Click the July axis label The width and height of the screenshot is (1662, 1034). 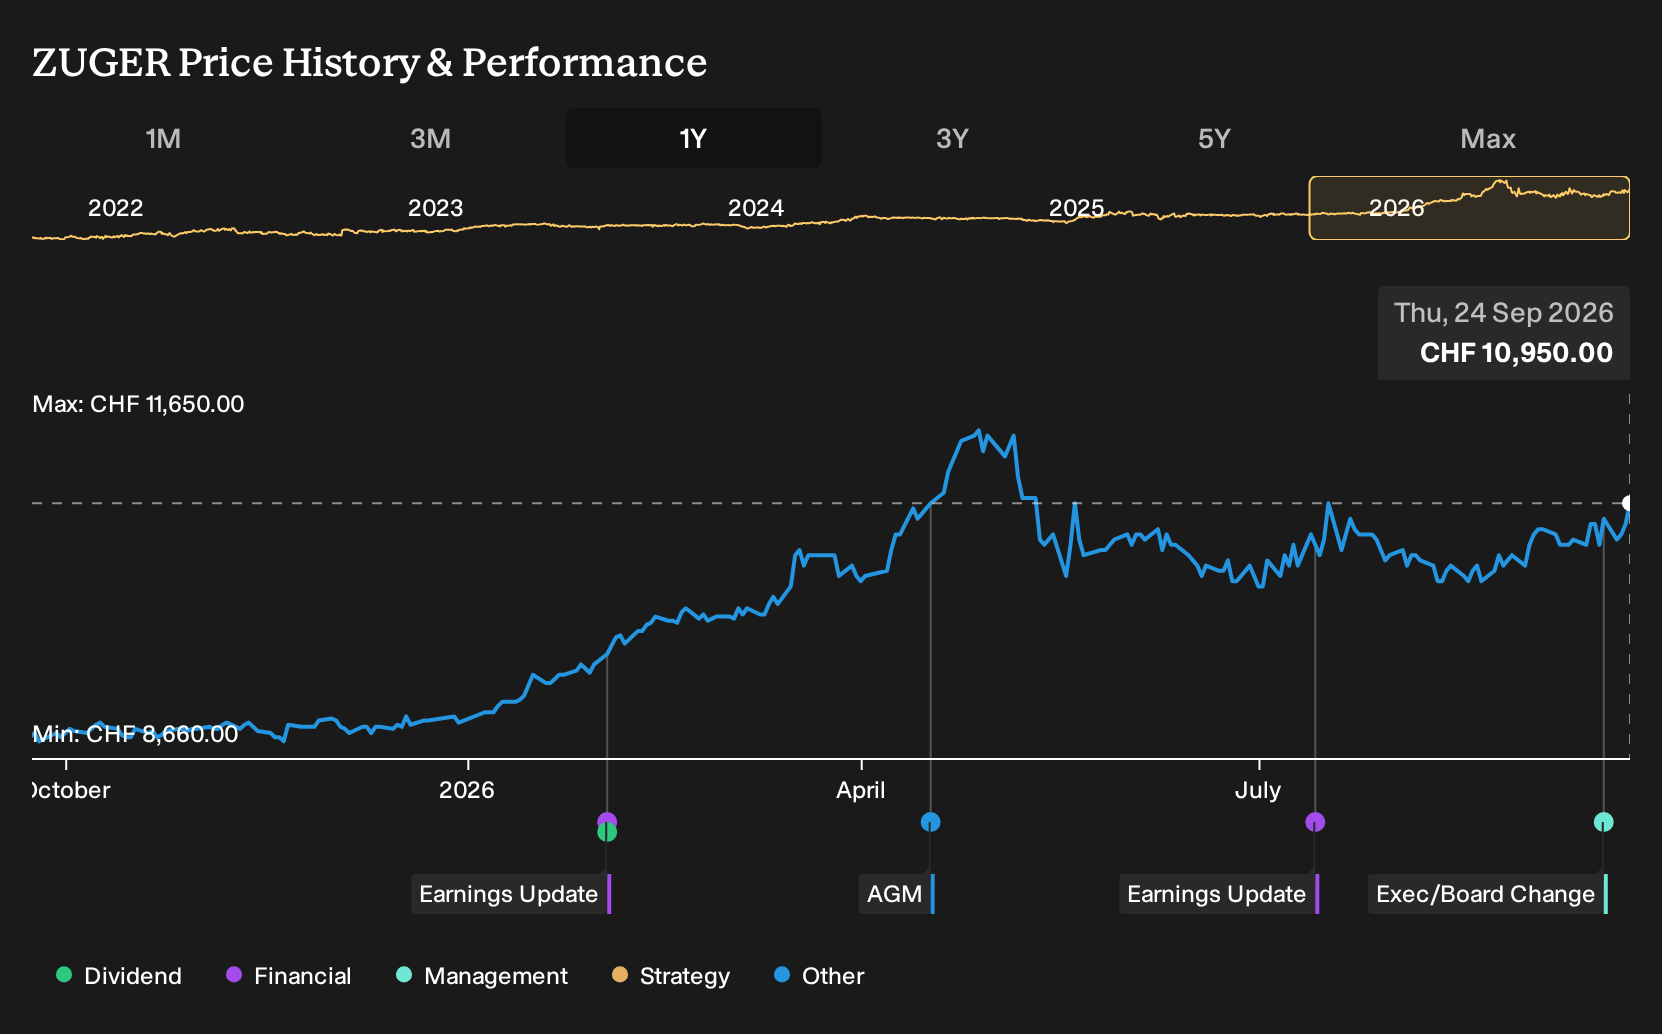click(1258, 790)
